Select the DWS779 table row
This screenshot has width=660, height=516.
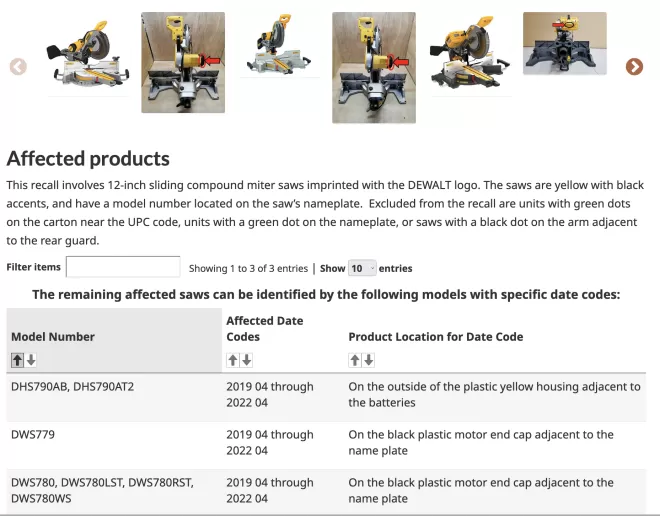click(x=326, y=443)
